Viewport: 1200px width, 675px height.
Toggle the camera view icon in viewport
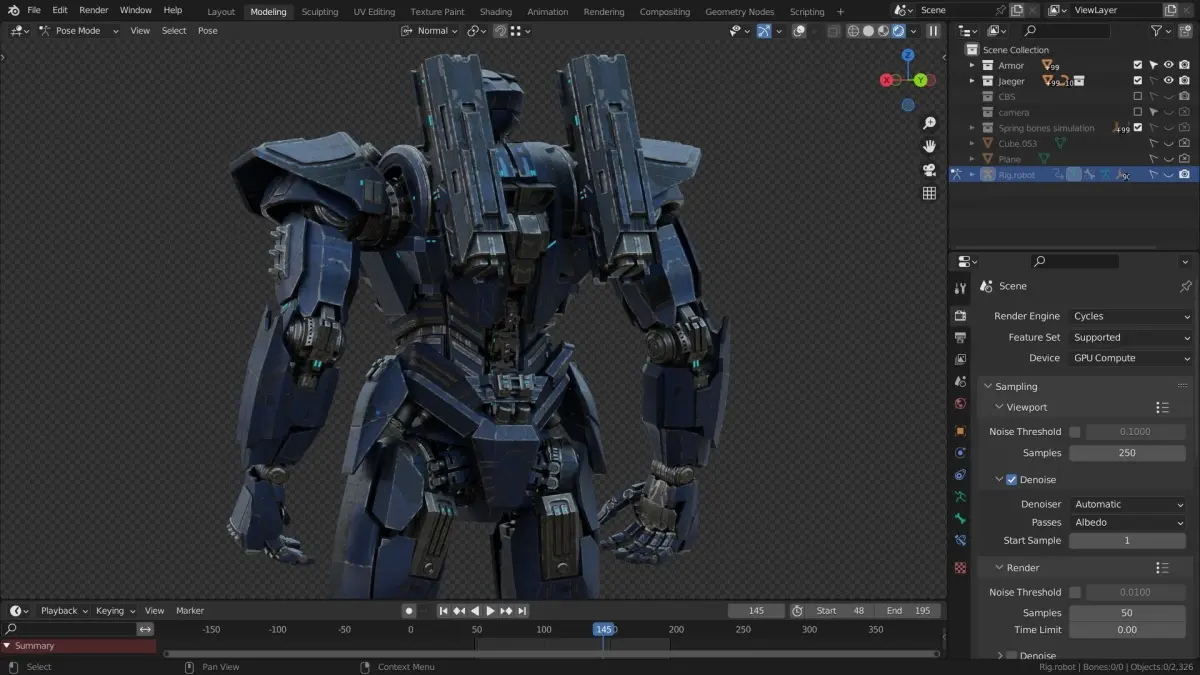point(929,170)
